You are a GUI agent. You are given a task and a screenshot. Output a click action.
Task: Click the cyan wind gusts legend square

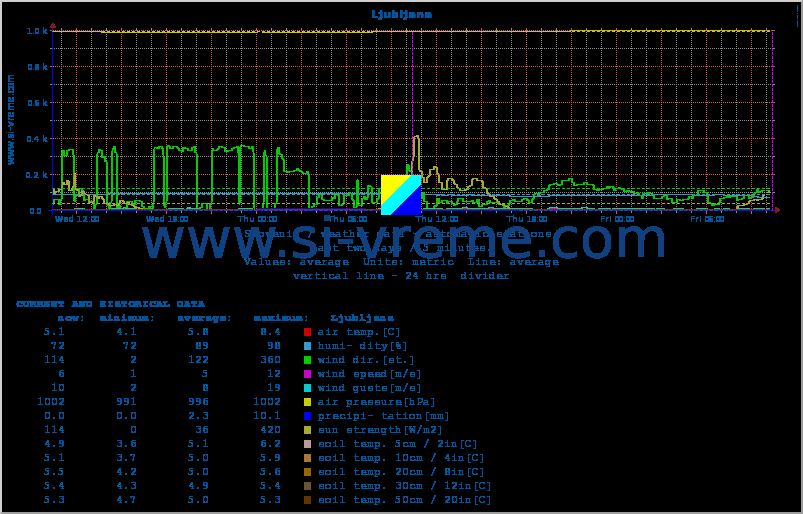click(308, 388)
